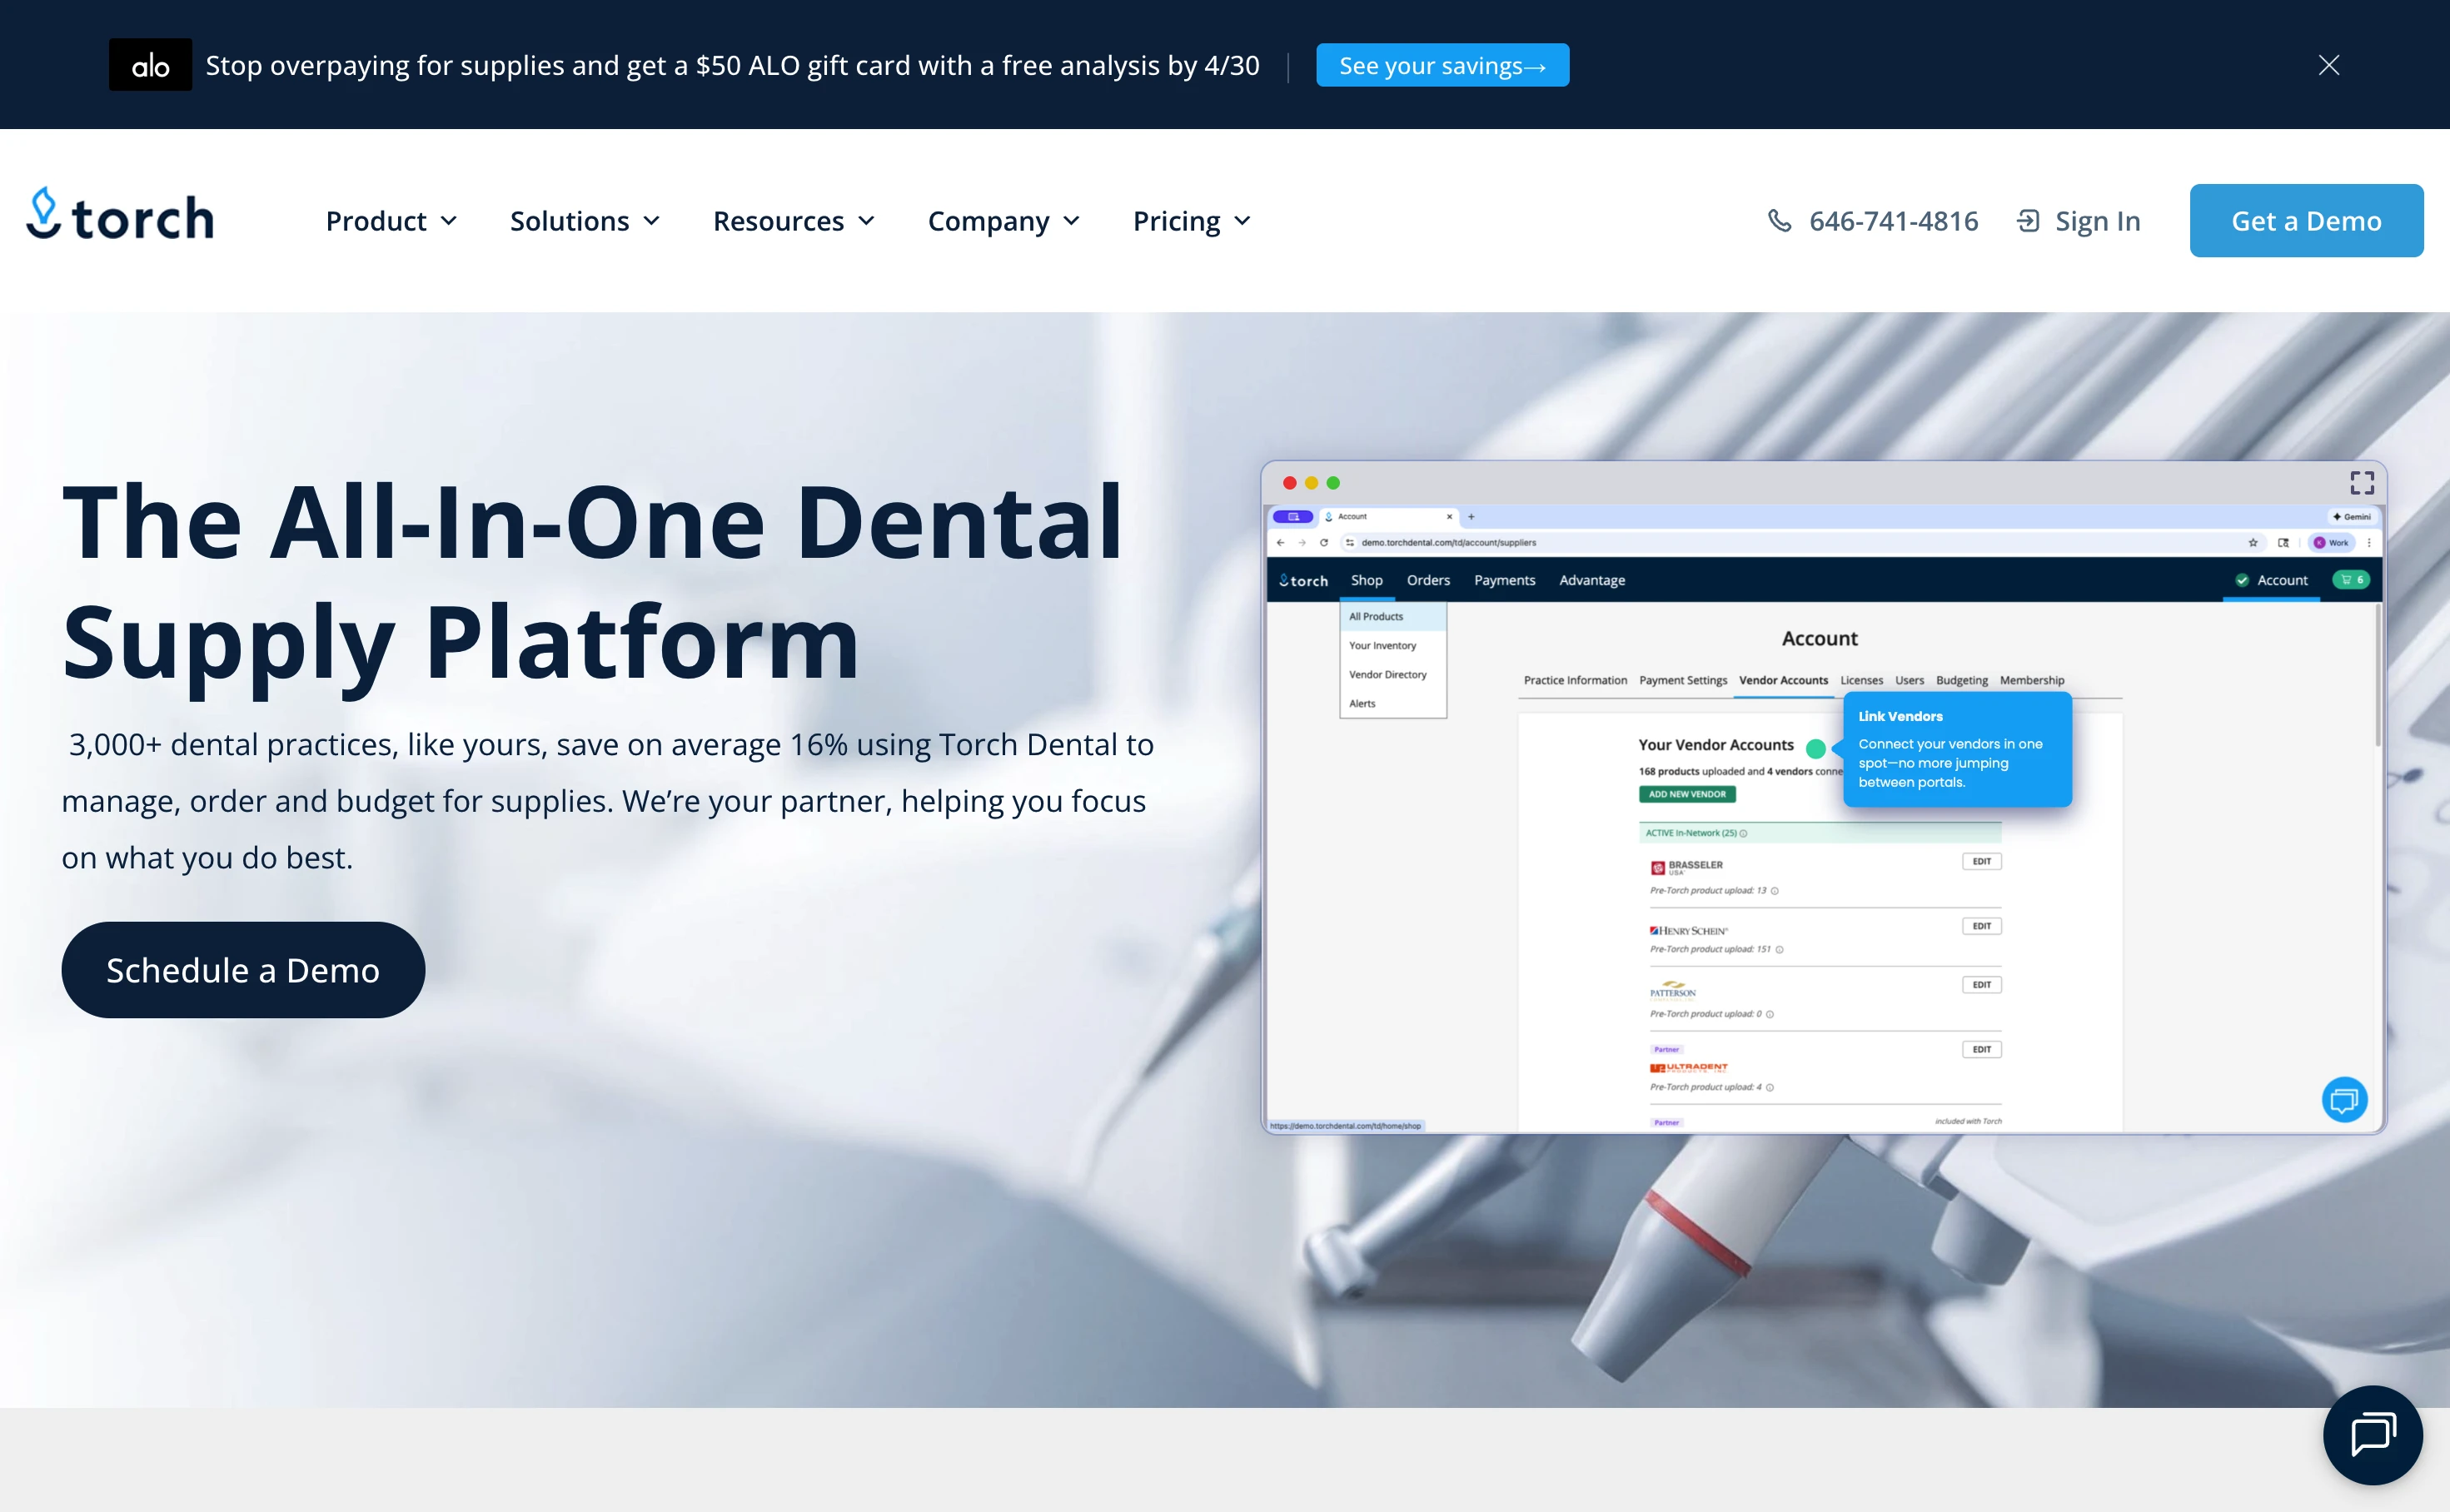Switch to the Vendor Accounts tab

click(1783, 680)
